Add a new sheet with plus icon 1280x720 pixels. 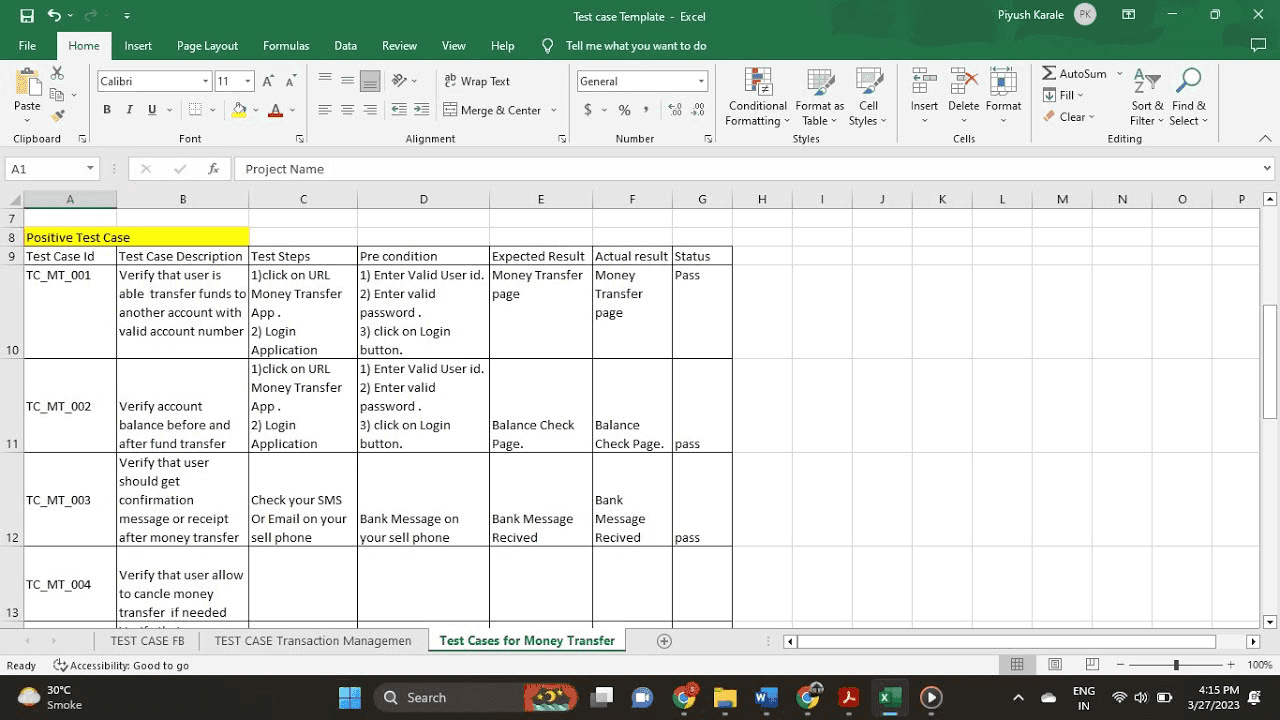664,641
